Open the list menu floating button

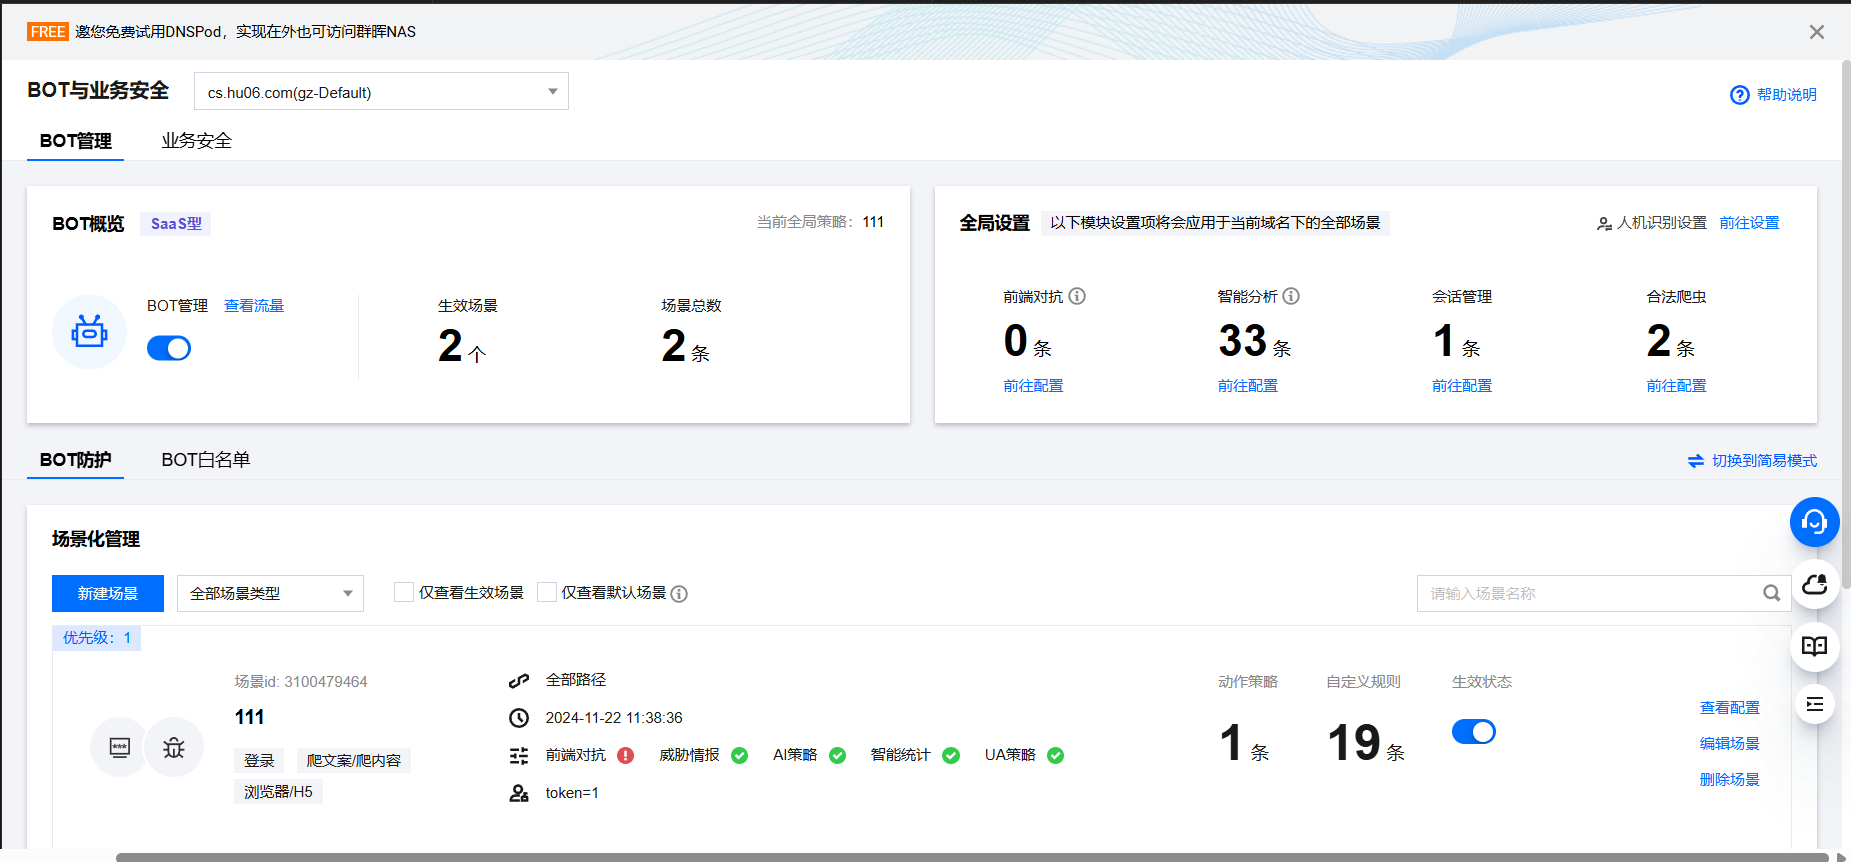[x=1815, y=704]
